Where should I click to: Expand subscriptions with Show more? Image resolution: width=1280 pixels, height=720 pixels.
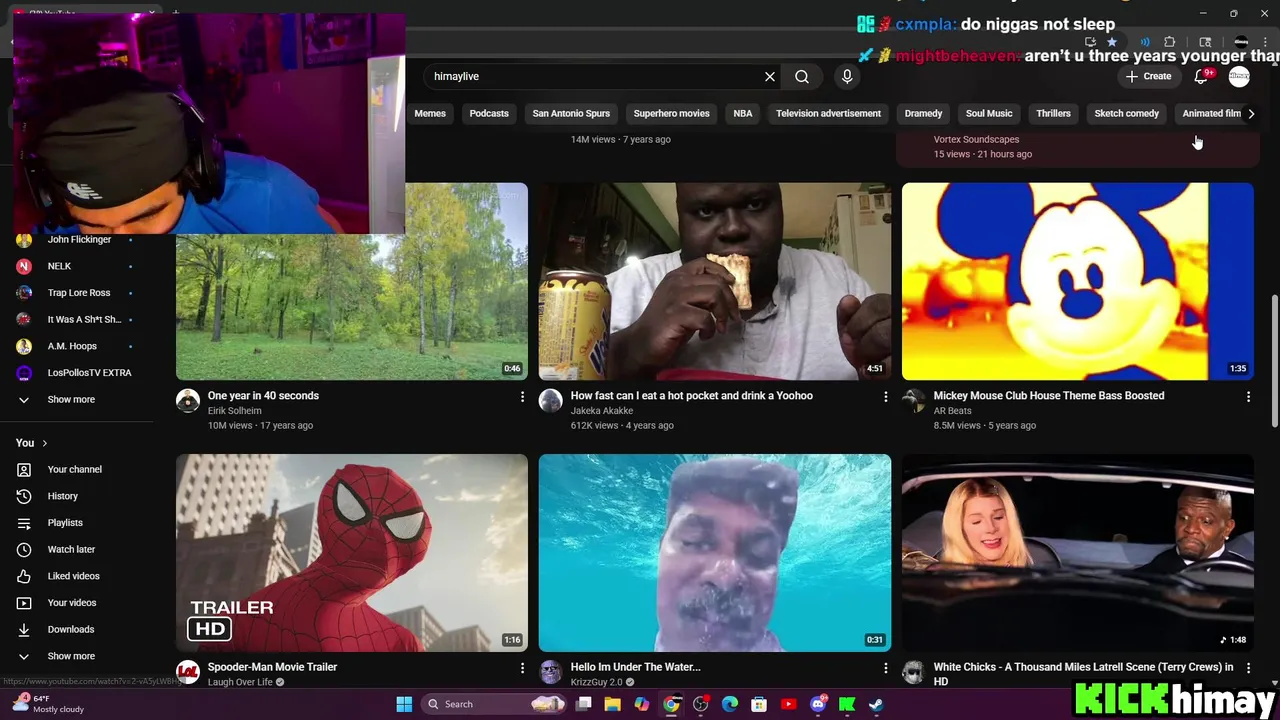[71, 399]
